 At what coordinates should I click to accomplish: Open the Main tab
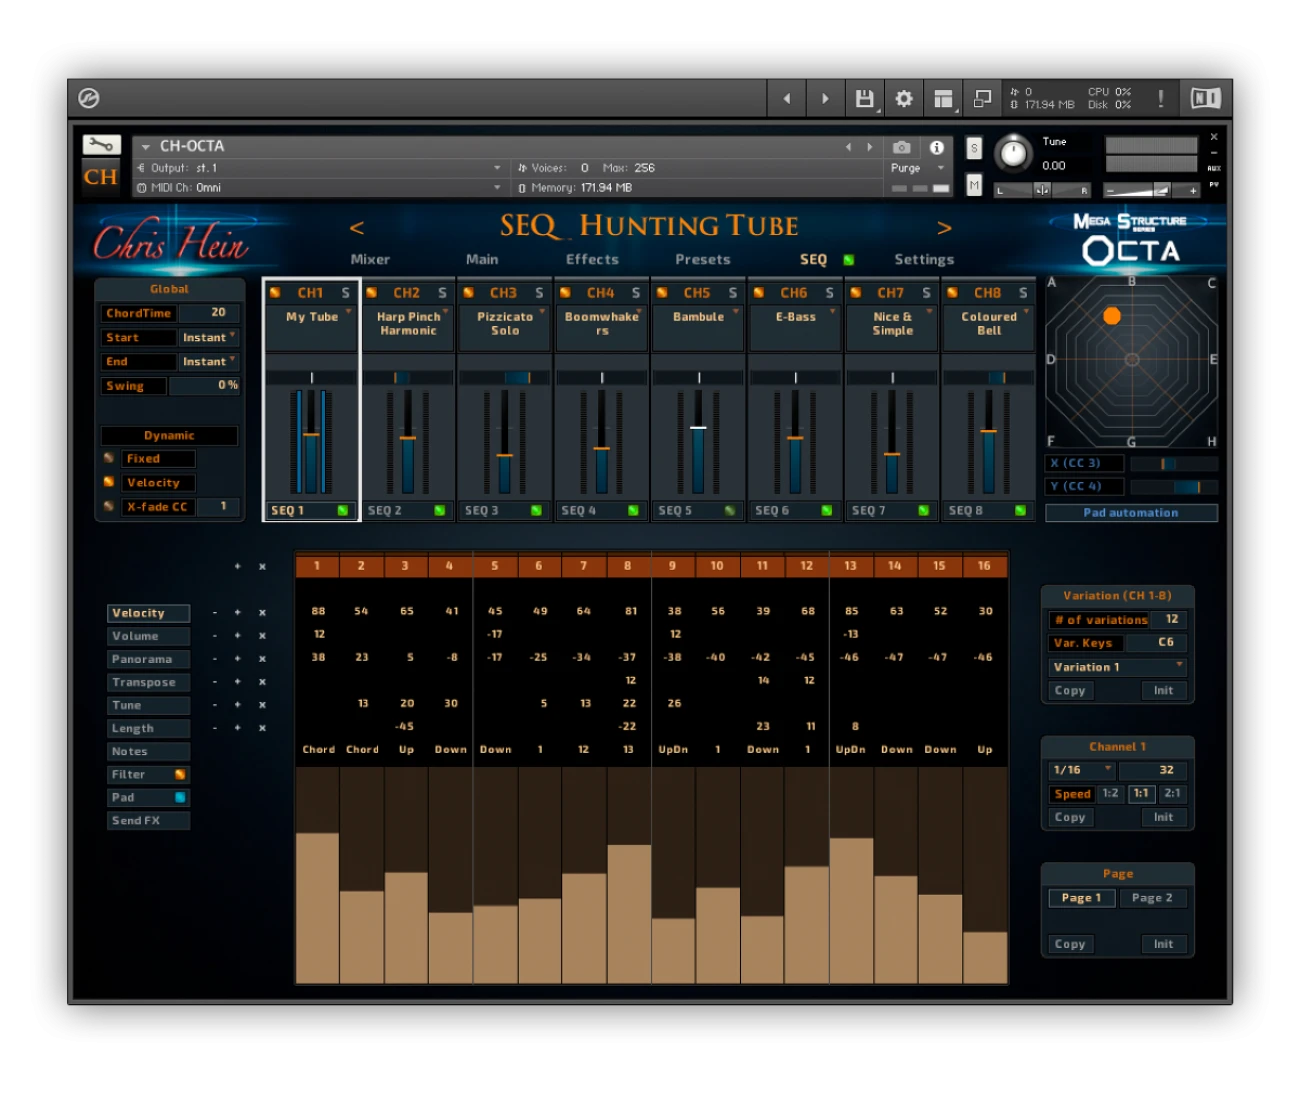point(482,259)
